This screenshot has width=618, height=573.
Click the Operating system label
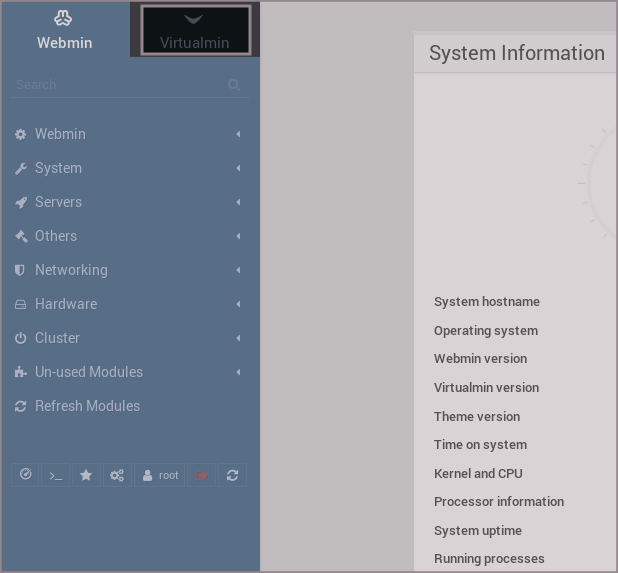(x=486, y=330)
